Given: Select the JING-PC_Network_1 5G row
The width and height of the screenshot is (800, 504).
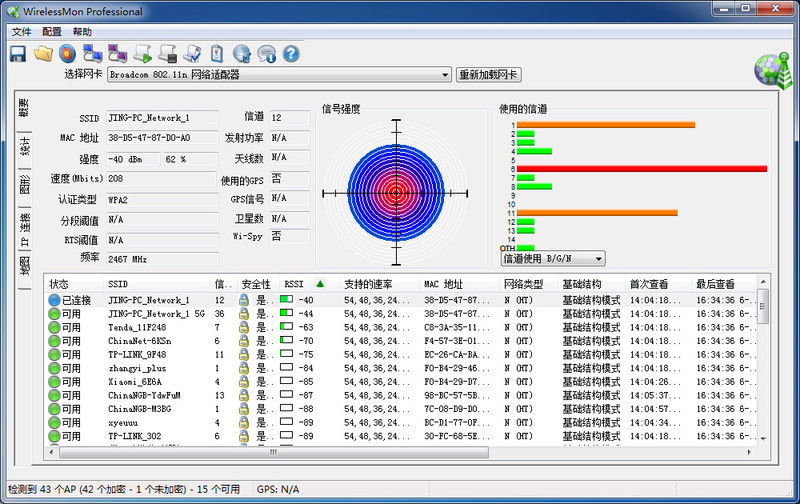Looking at the screenshot, I should 401,314.
